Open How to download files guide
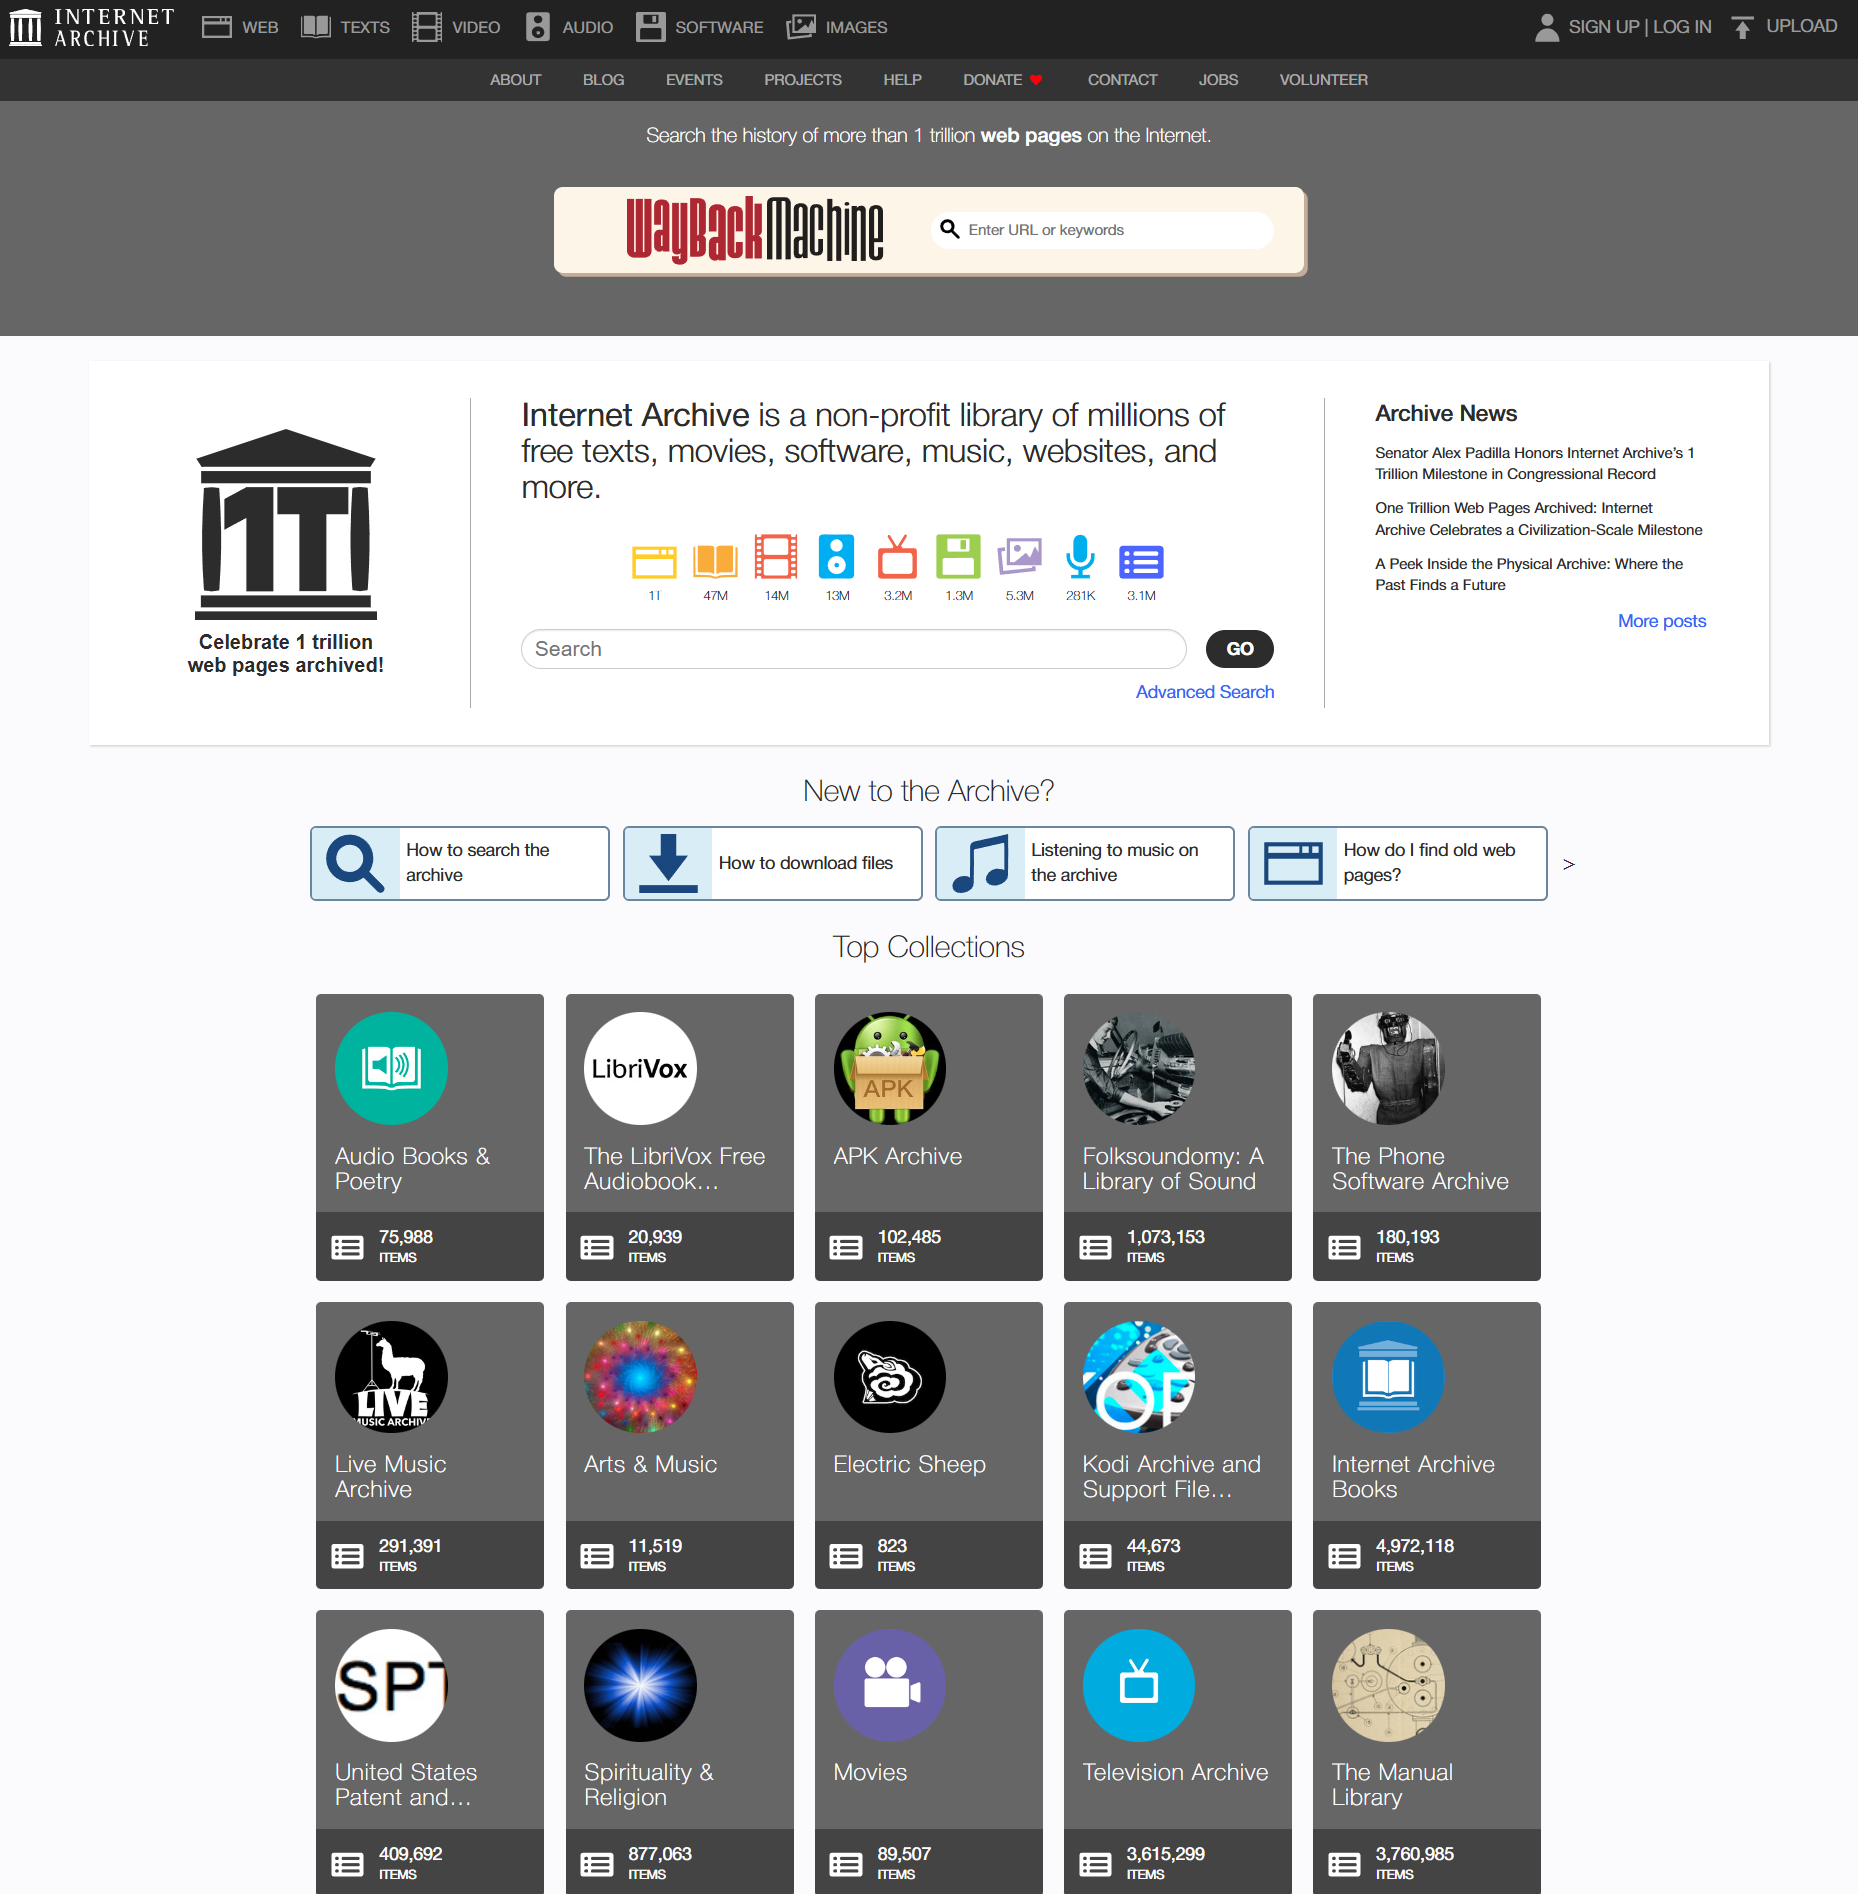 pyautogui.click(x=772, y=863)
